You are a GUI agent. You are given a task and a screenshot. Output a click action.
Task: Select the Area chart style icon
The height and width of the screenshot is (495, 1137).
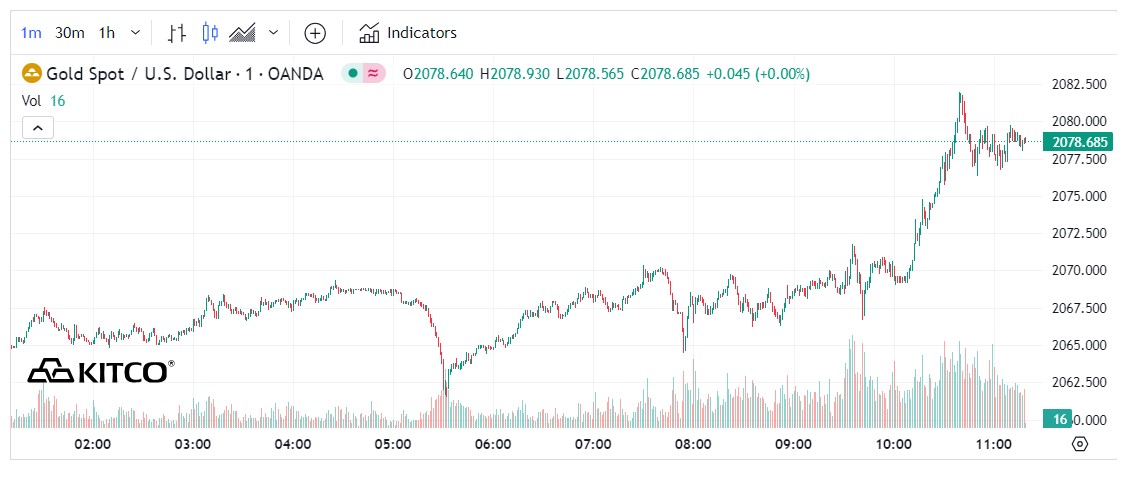242,33
